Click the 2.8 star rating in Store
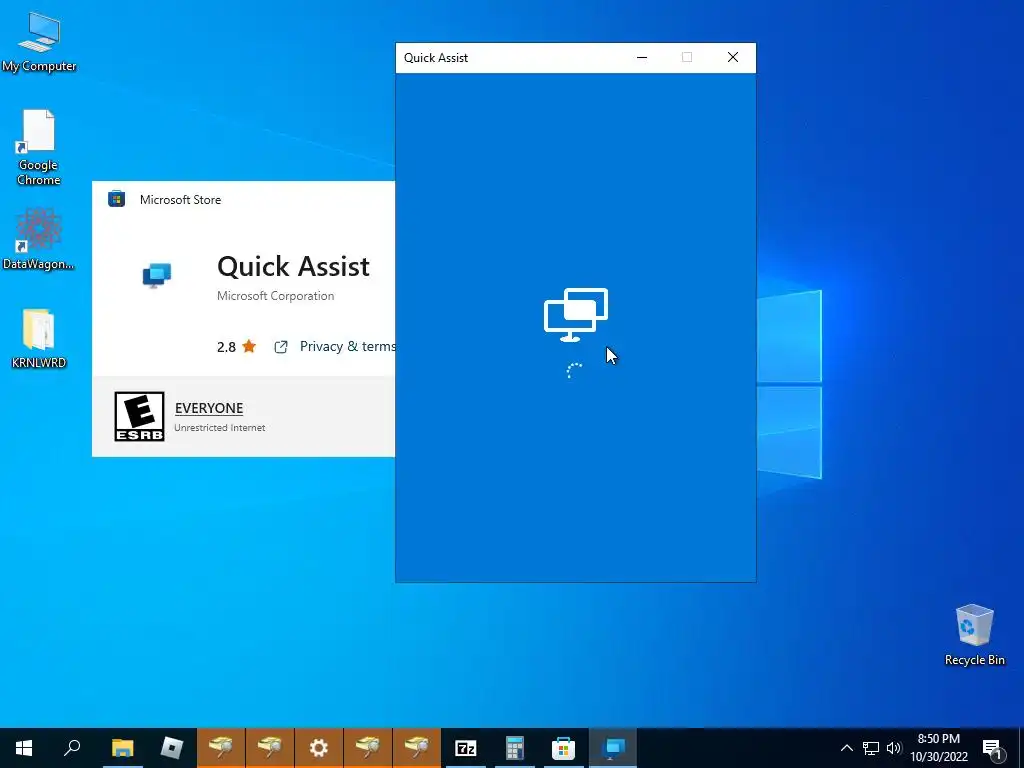 (236, 347)
